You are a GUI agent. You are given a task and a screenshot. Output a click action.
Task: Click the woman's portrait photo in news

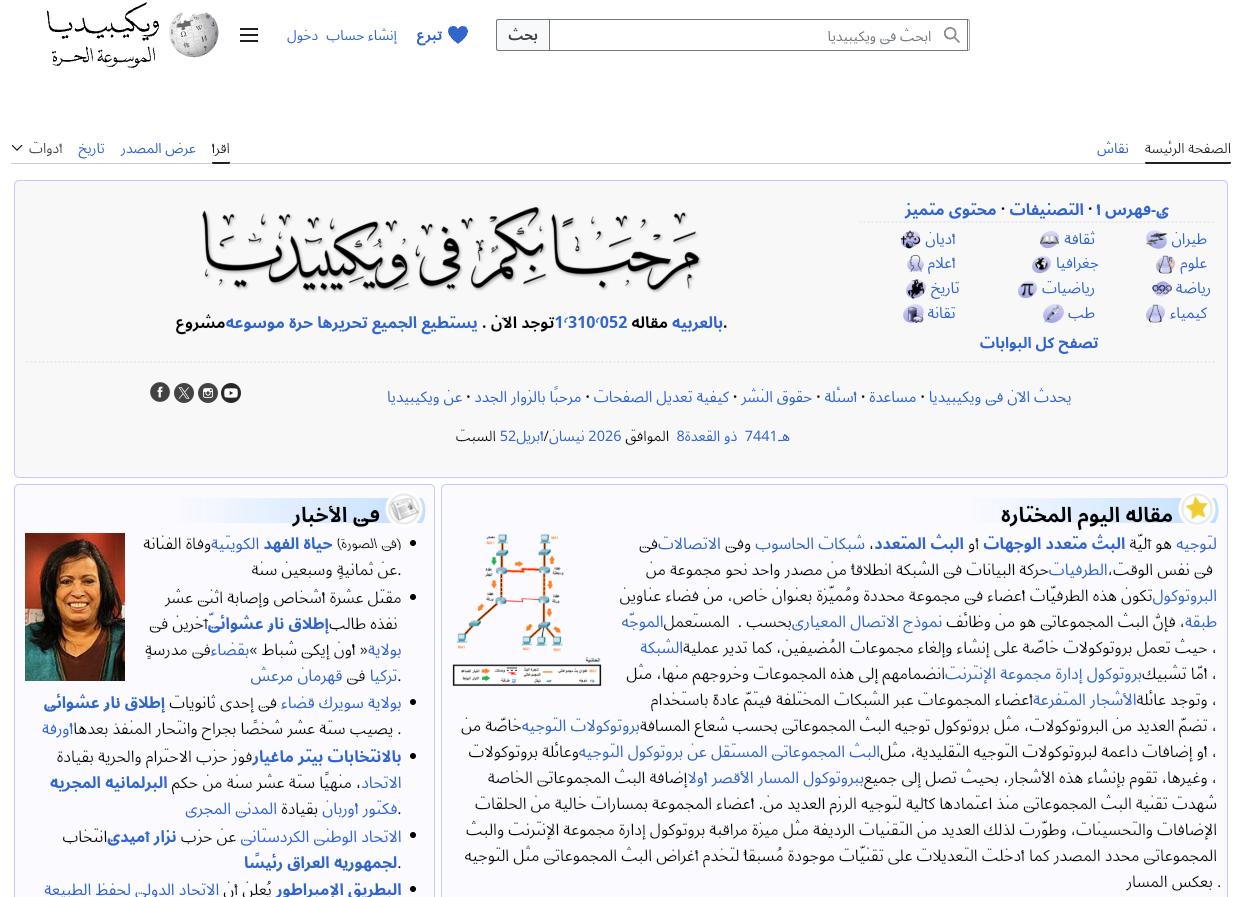(x=75, y=607)
